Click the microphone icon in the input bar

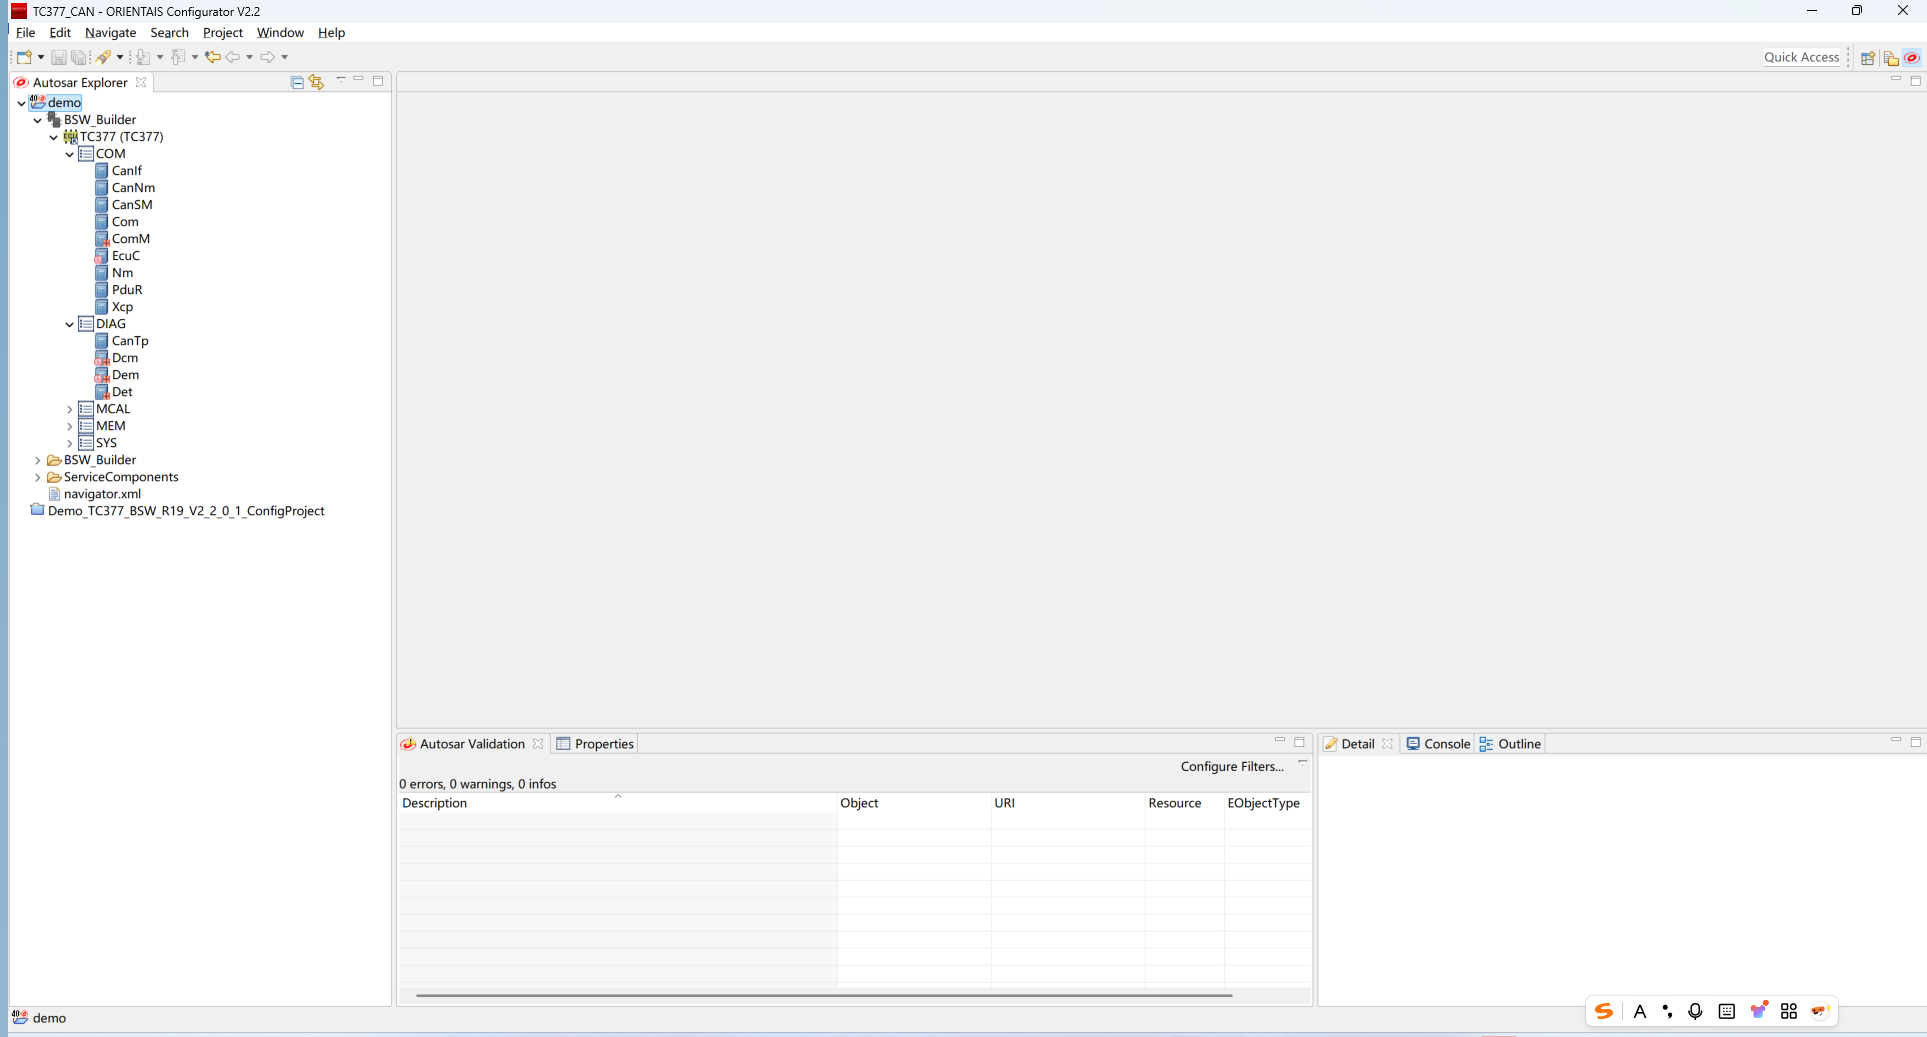(1695, 1011)
